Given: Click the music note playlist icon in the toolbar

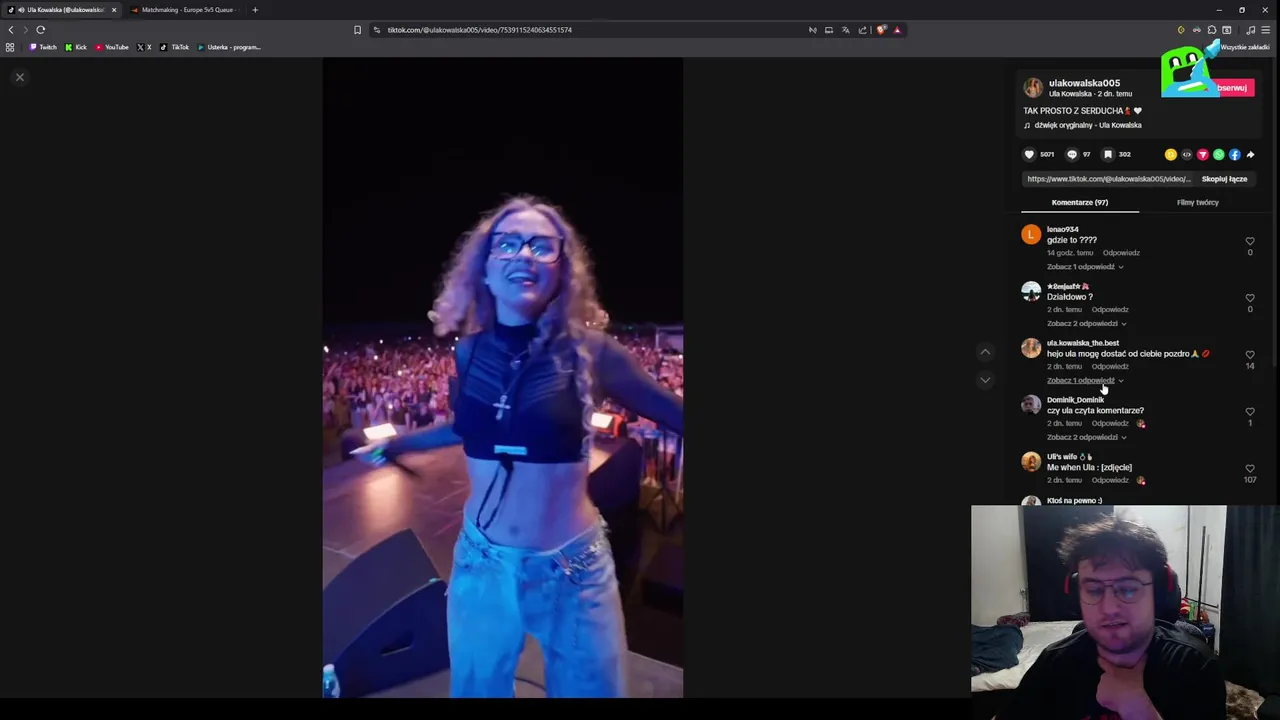Looking at the screenshot, I should point(1250,30).
